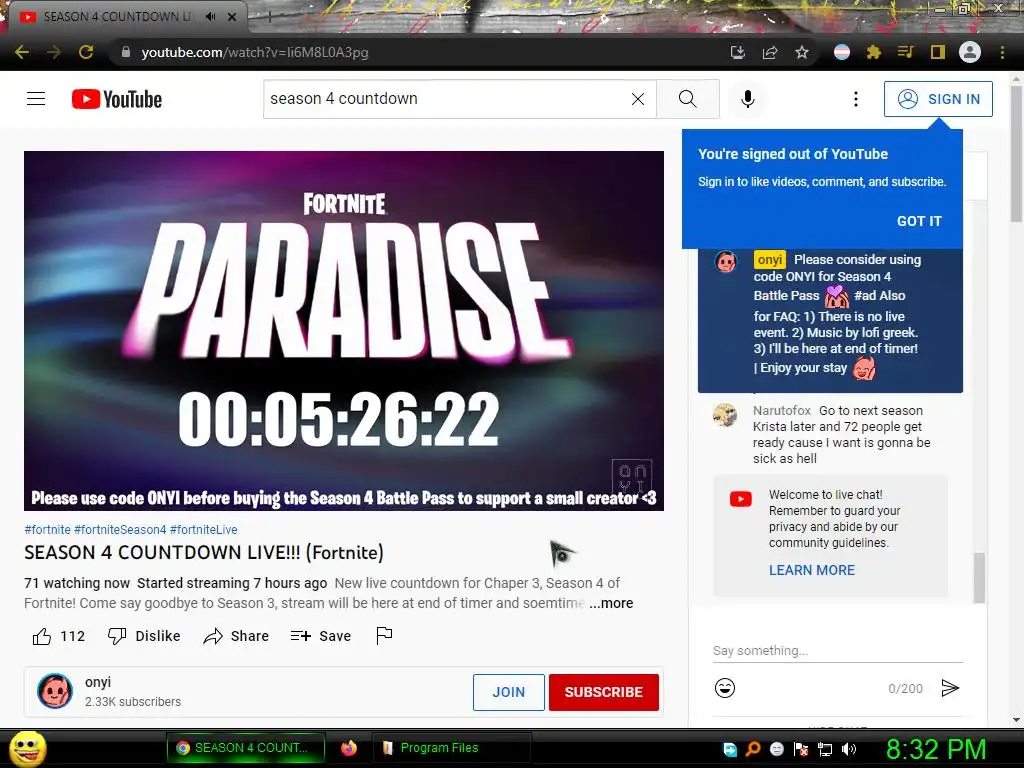Viewport: 1024px width, 768px height.
Task: Click the striped flag extension icon
Action: tap(842, 52)
